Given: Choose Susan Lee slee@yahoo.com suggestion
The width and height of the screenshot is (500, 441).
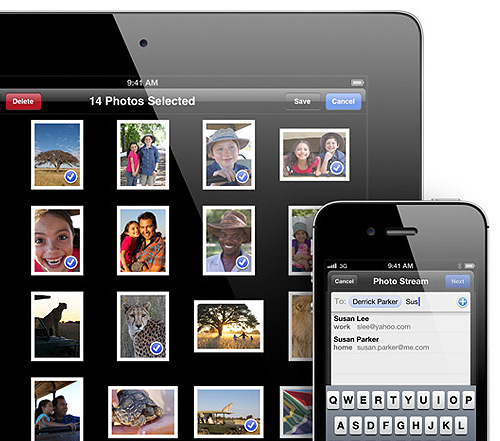Looking at the screenshot, I should 401,323.
